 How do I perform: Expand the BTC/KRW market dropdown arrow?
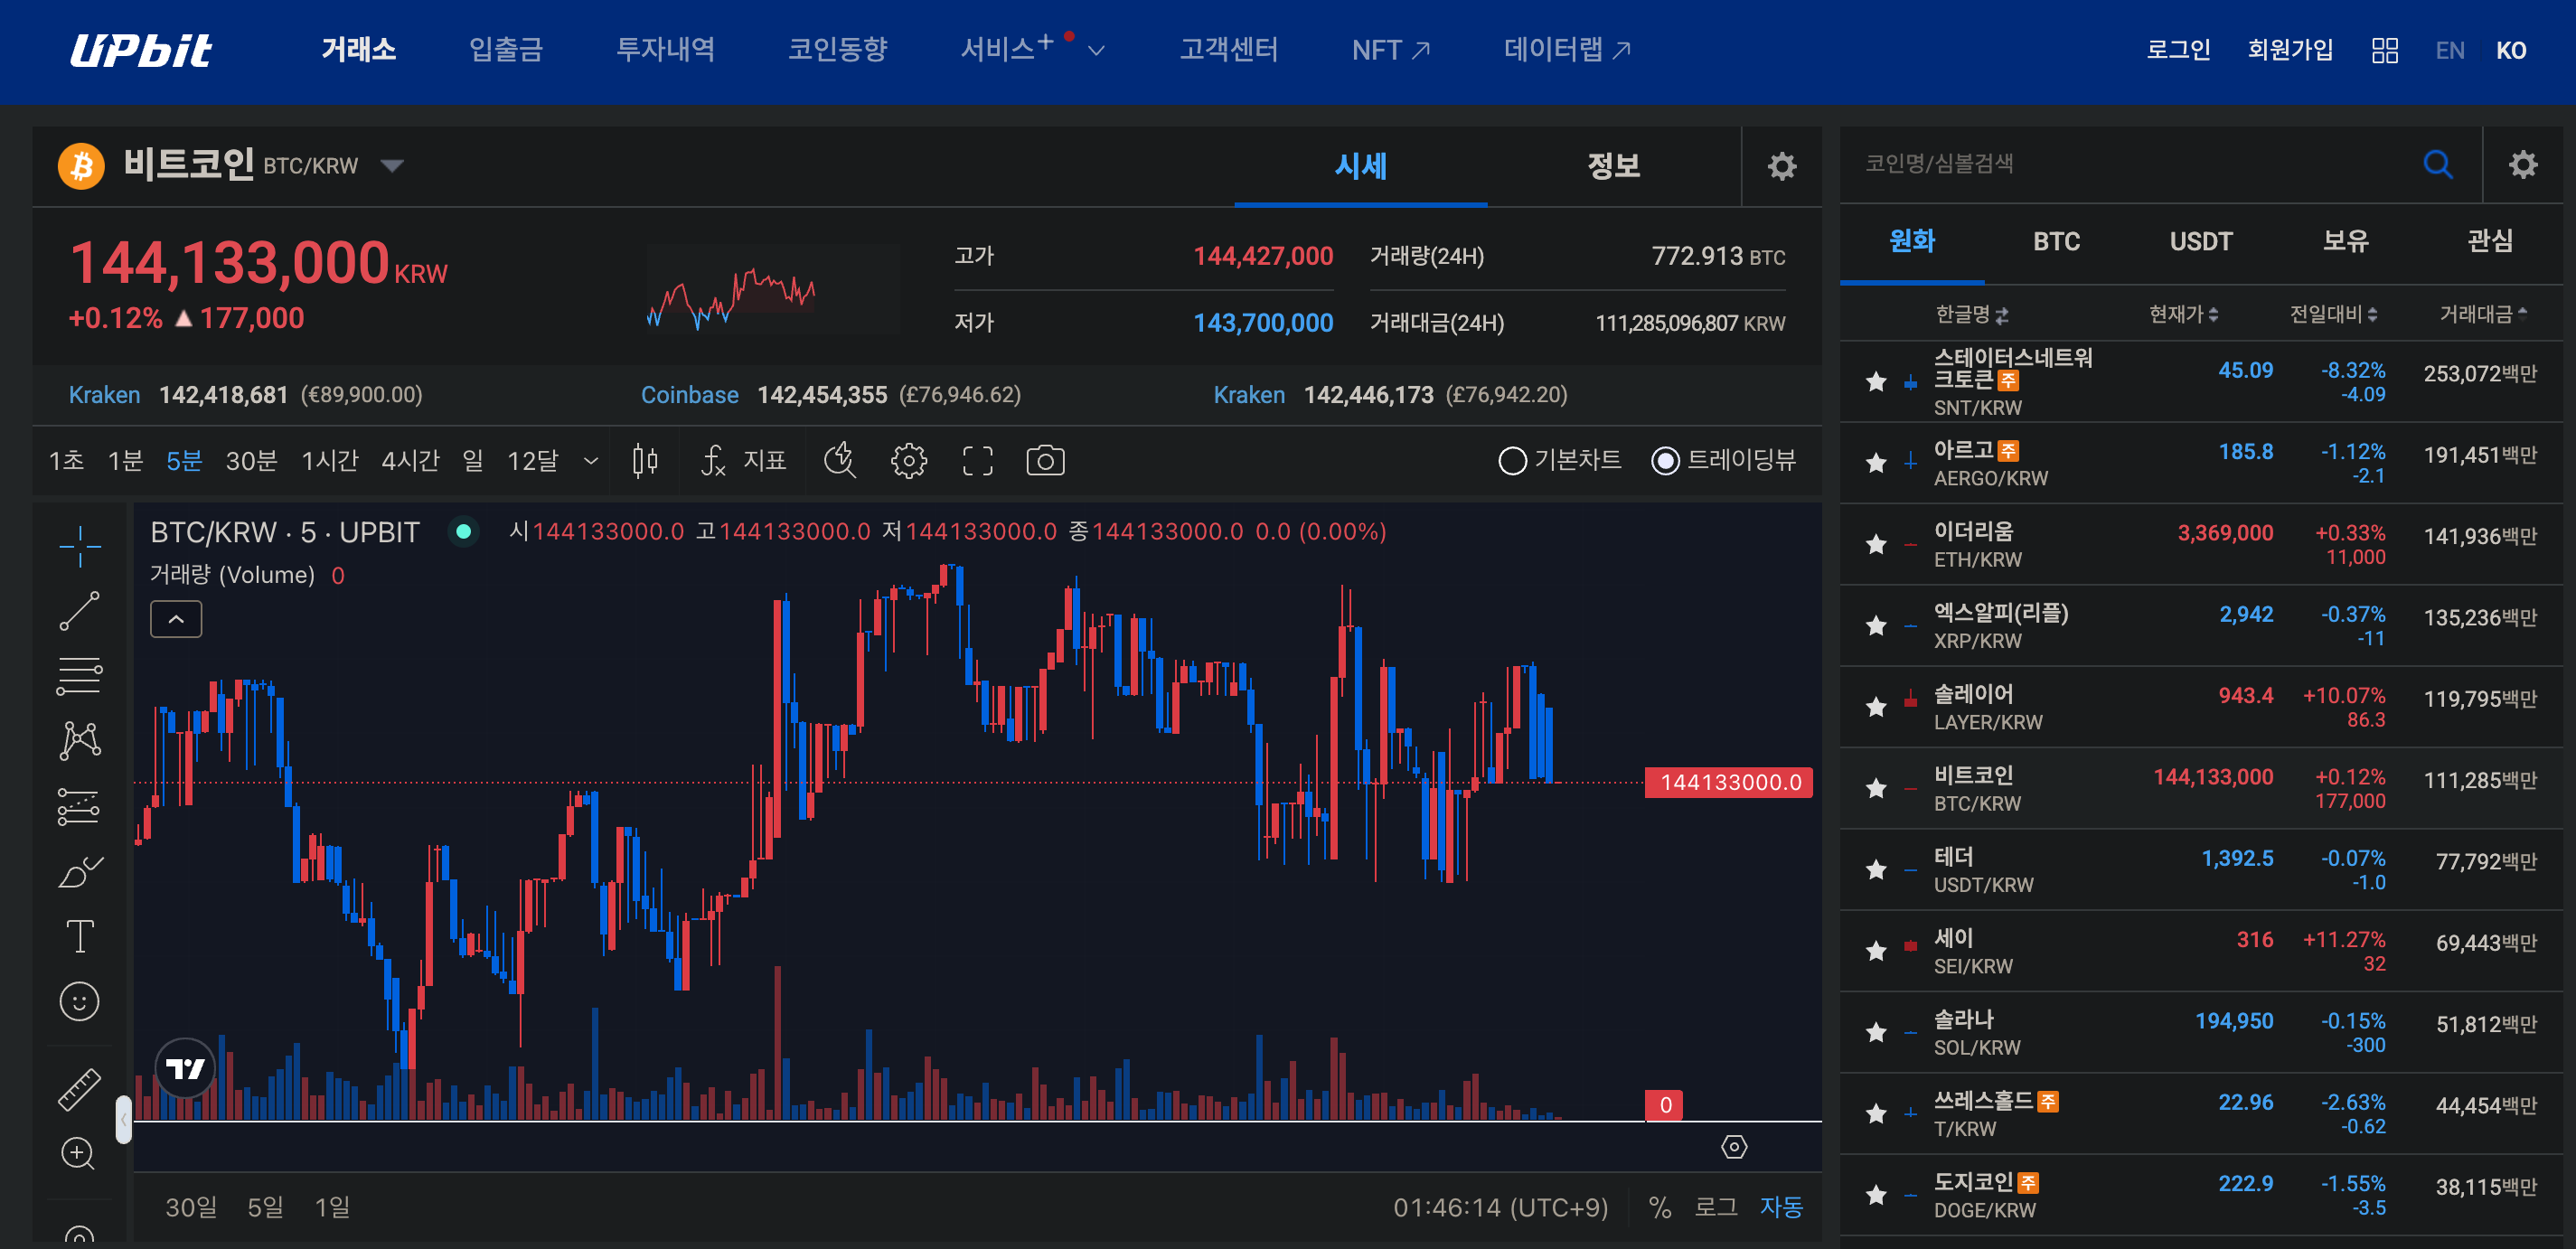point(392,166)
